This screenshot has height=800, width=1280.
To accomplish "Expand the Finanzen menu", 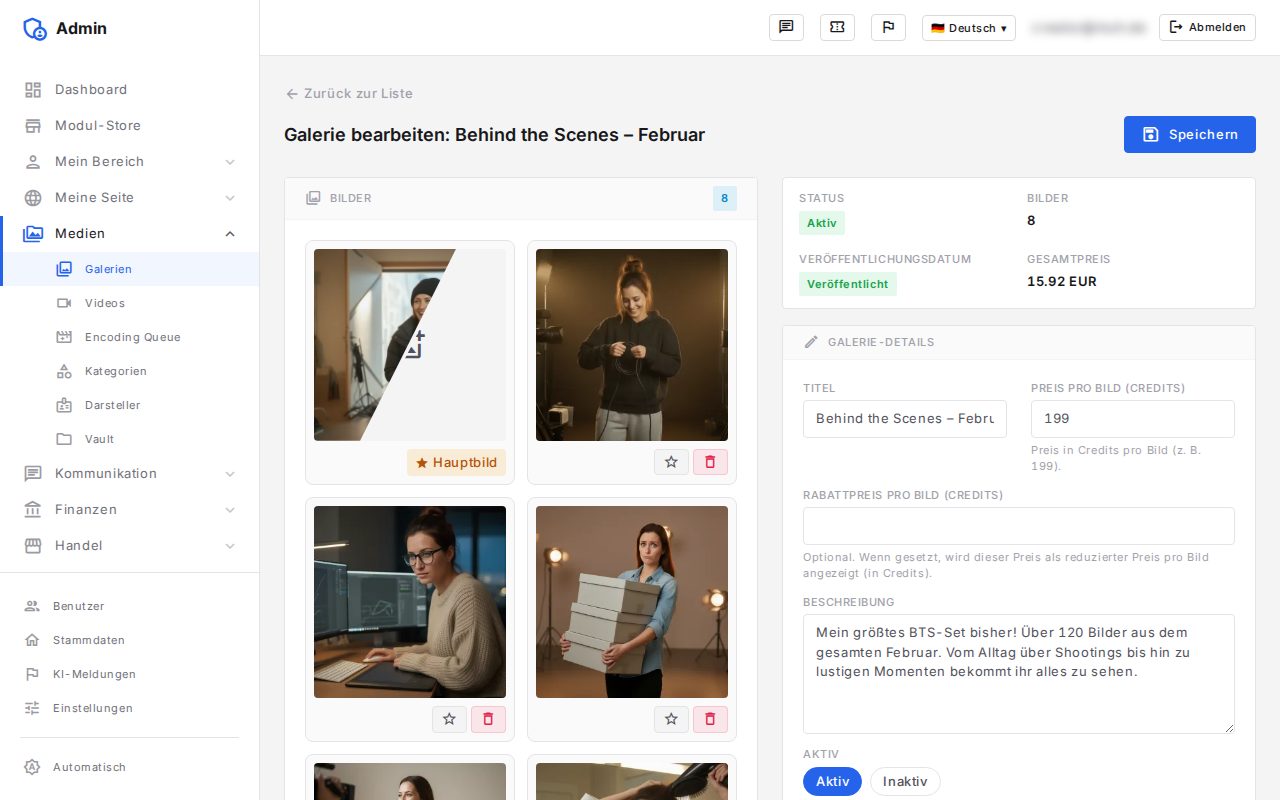I will coord(129,510).
